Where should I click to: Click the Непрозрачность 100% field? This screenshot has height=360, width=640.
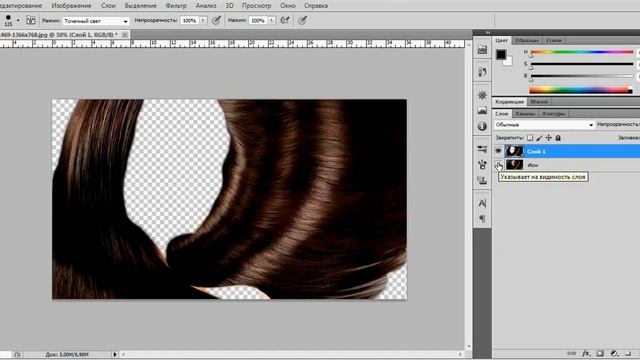click(190, 20)
